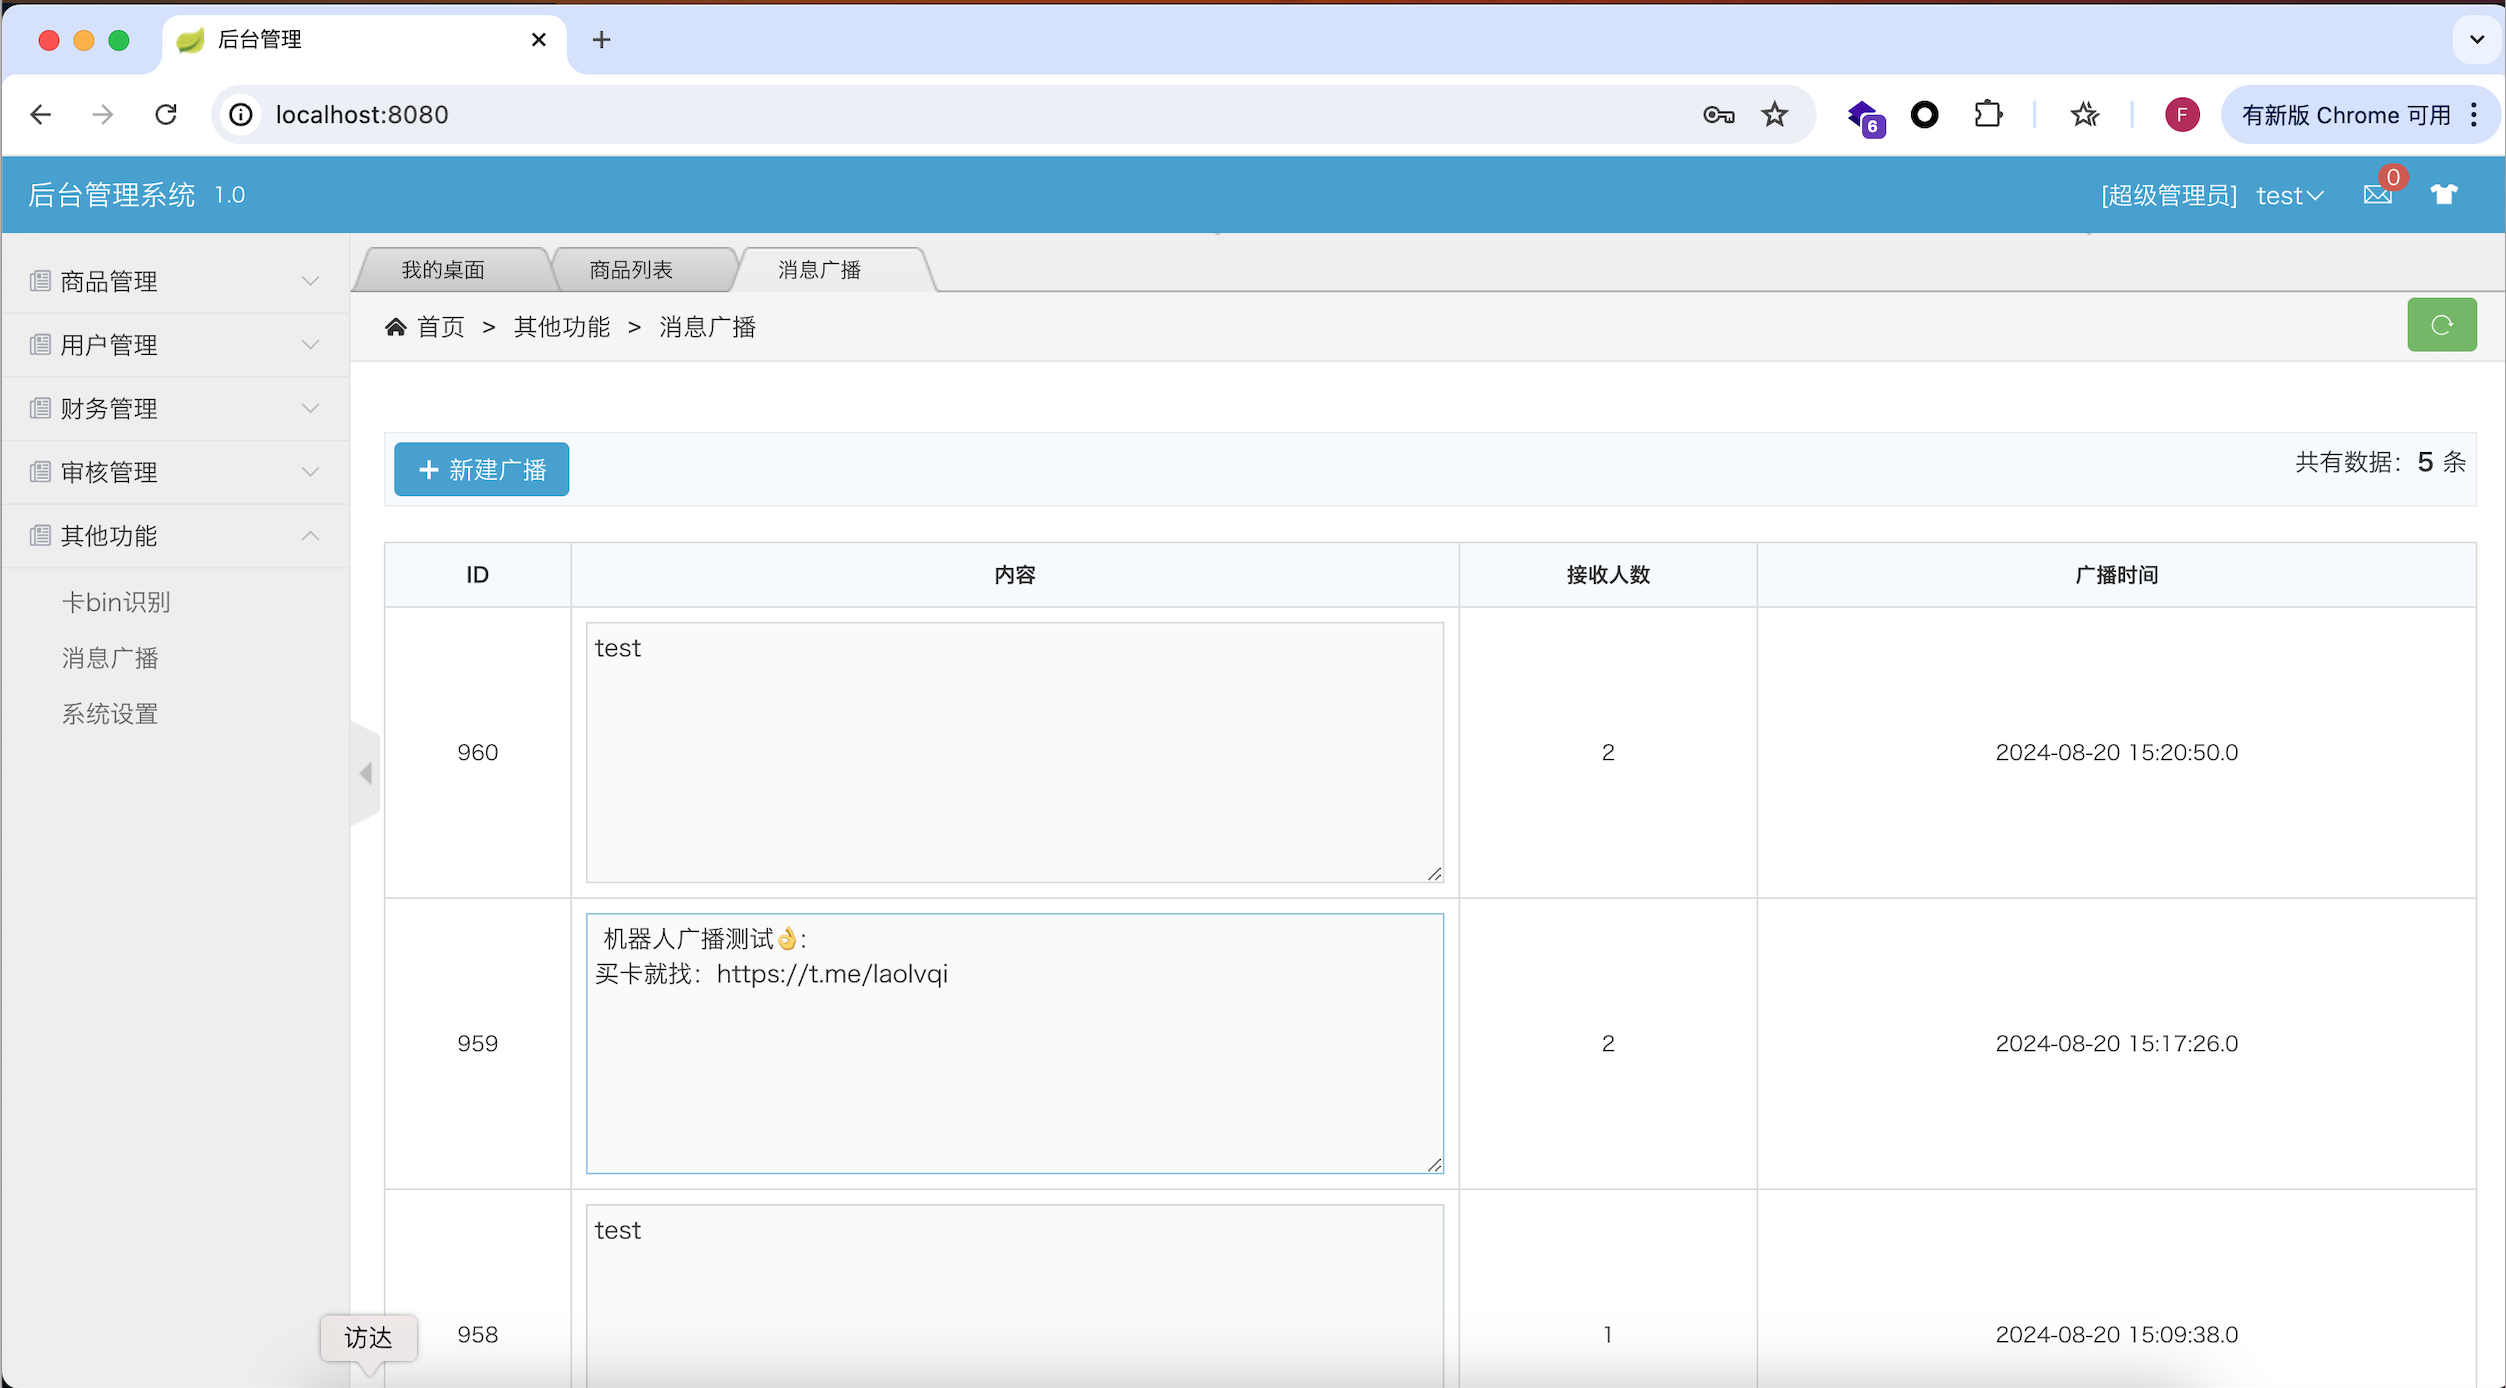This screenshot has height=1388, width=2506.
Task: Click the black circle extension icon
Action: (x=1925, y=115)
